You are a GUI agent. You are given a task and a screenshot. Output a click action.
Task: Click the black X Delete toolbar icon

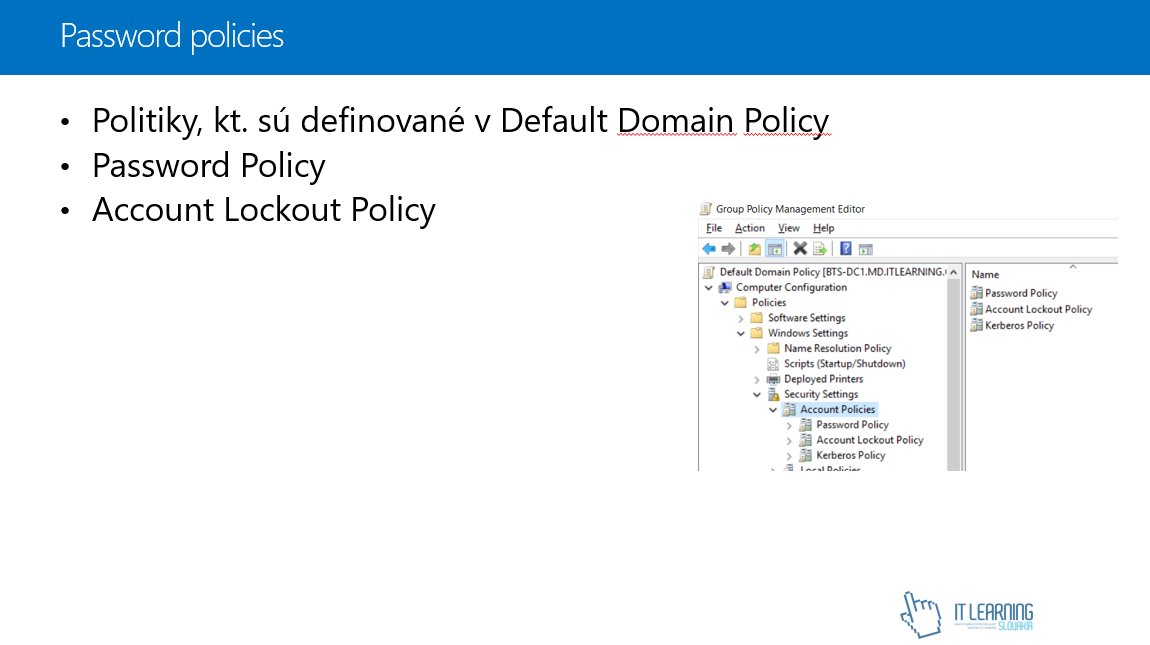coord(800,249)
